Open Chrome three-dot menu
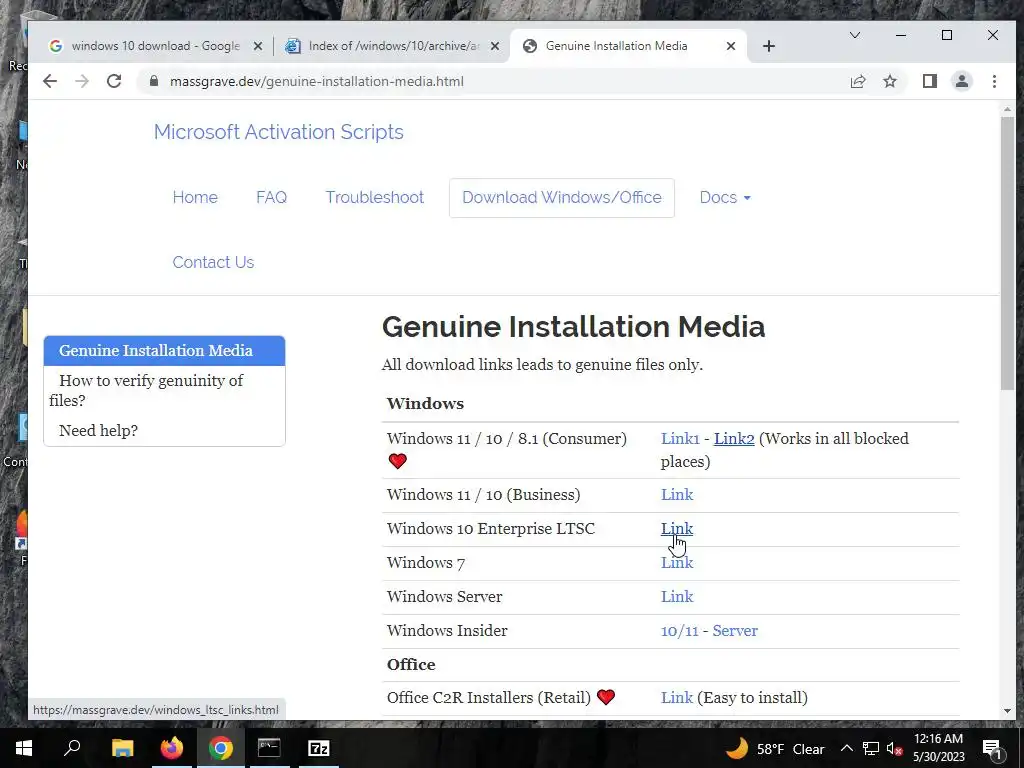1024x768 pixels. pos(994,81)
